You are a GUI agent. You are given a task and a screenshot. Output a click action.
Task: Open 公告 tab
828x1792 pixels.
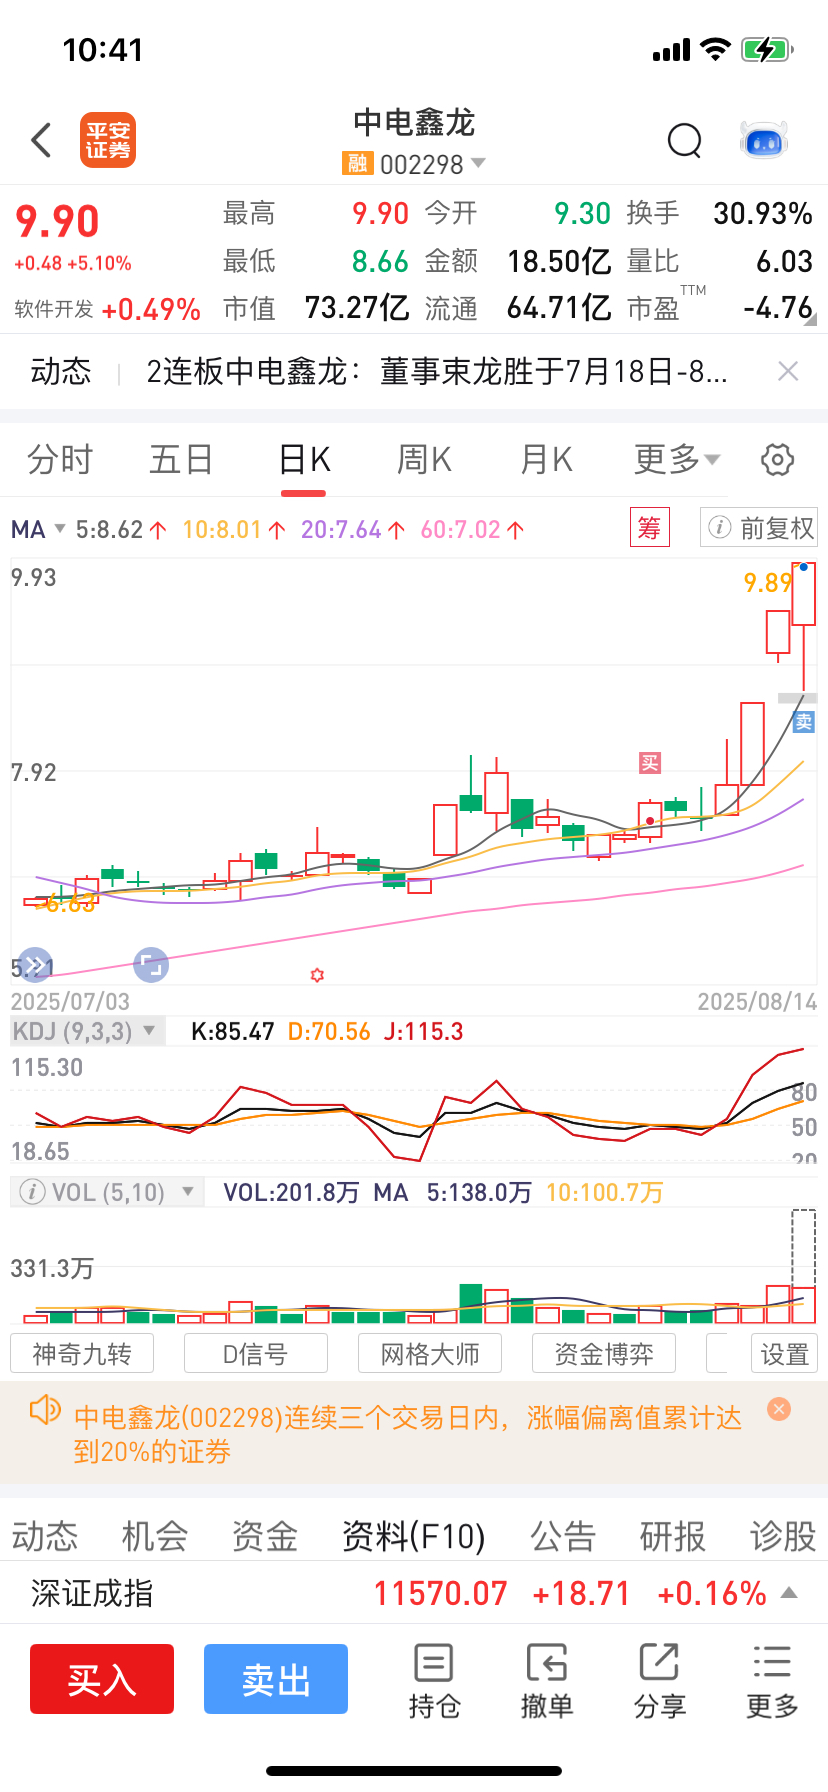pos(563,1536)
